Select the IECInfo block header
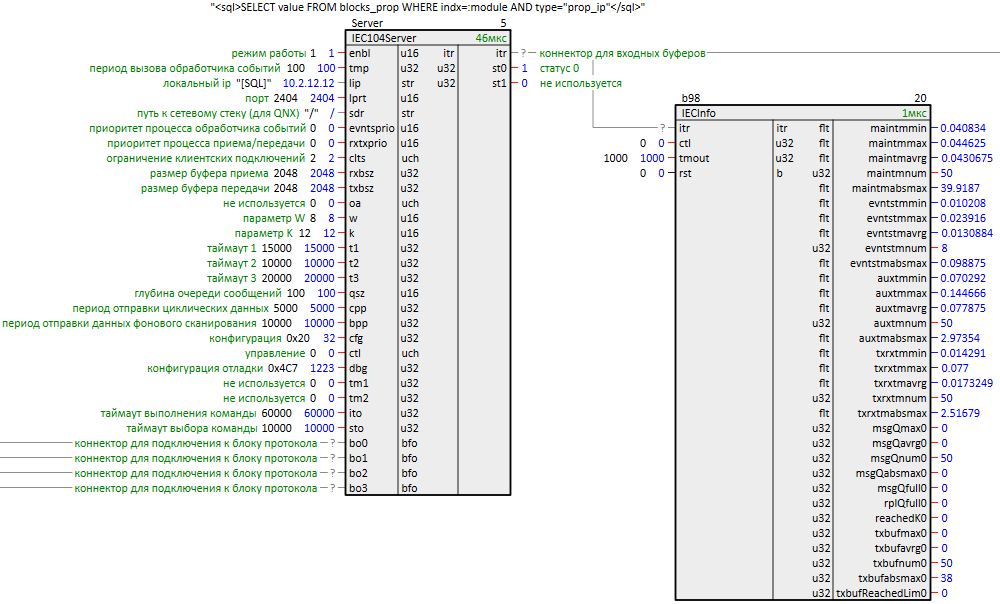This screenshot has height=604, width=1000. click(700, 113)
